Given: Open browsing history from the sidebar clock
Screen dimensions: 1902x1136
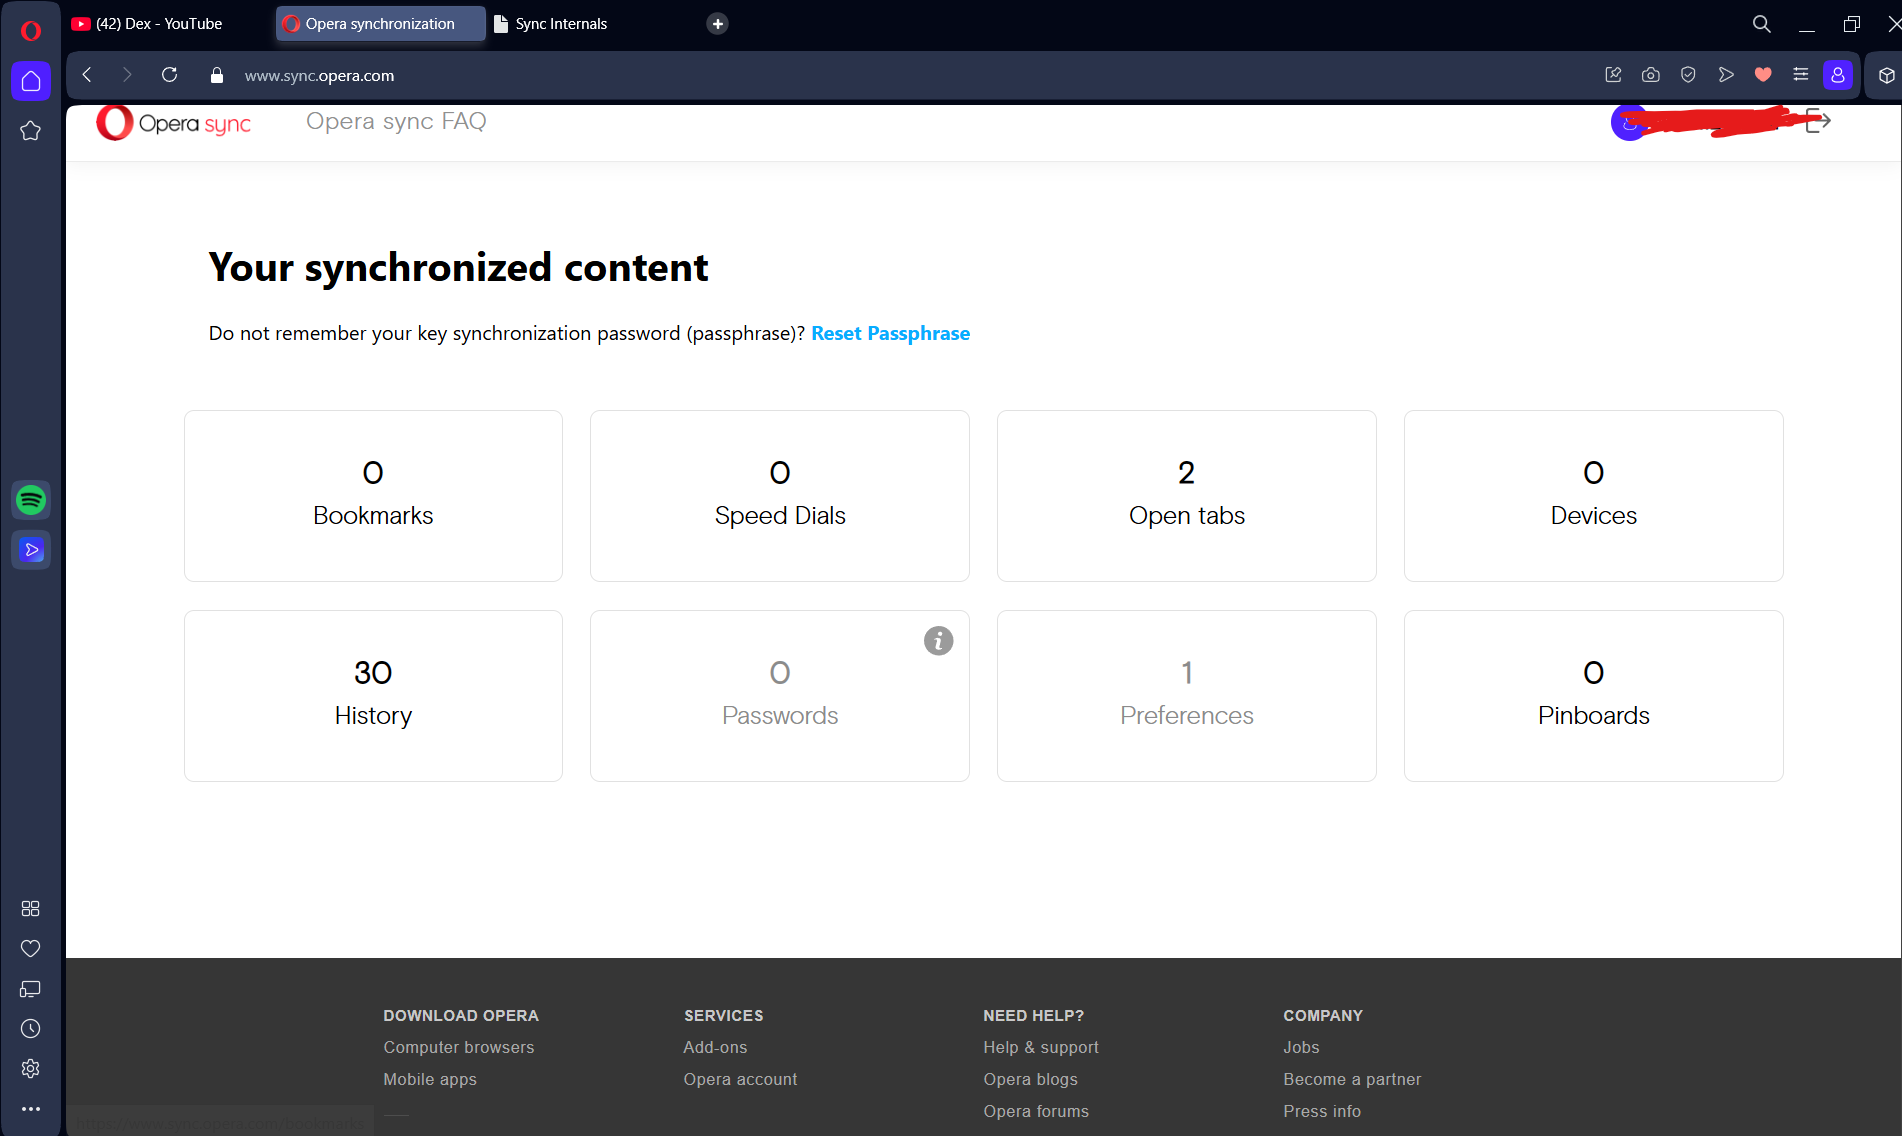Looking at the screenshot, I should (30, 1028).
